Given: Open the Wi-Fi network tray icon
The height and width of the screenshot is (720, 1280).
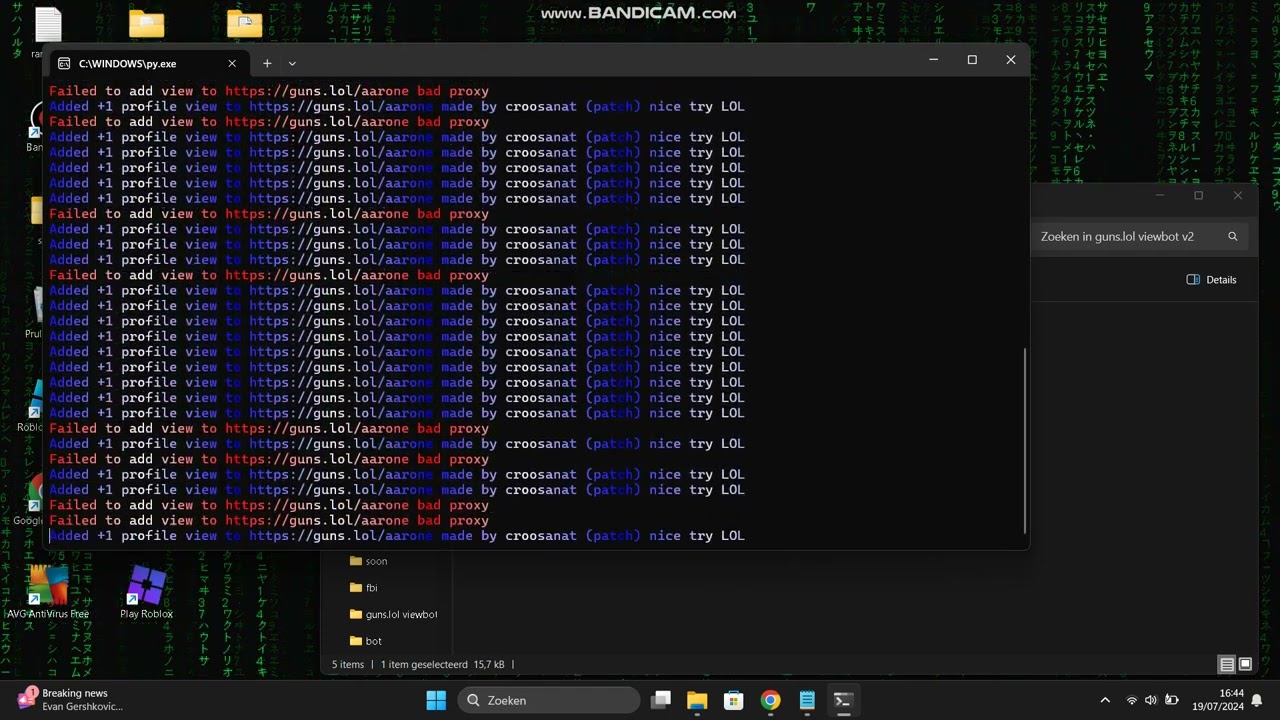Looking at the screenshot, I should (1132, 700).
